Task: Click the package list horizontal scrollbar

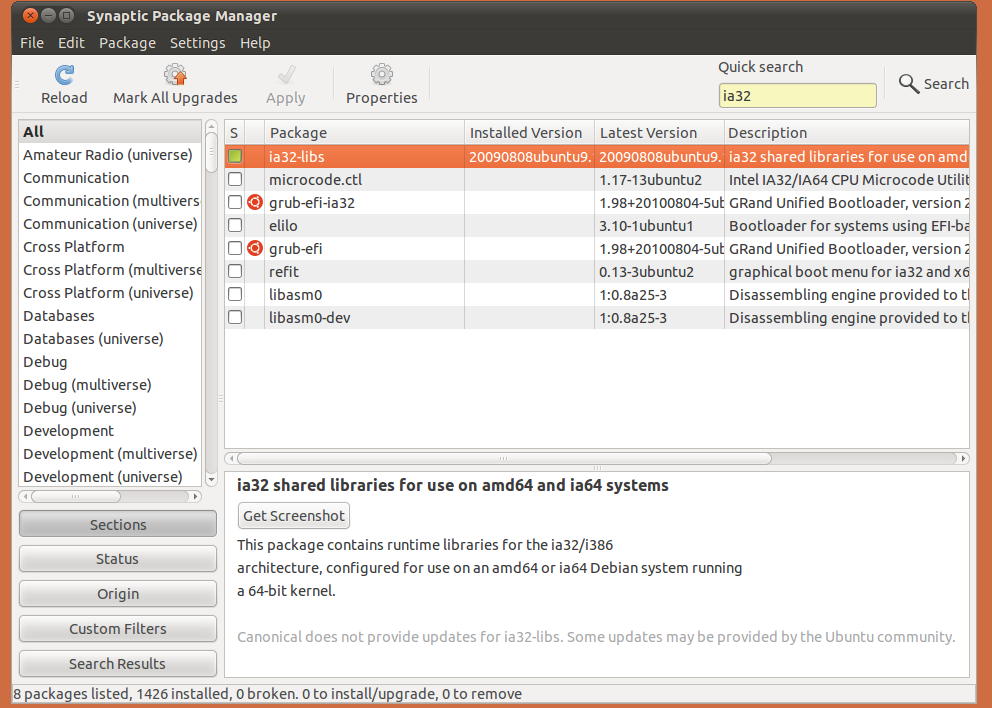Action: coord(504,458)
